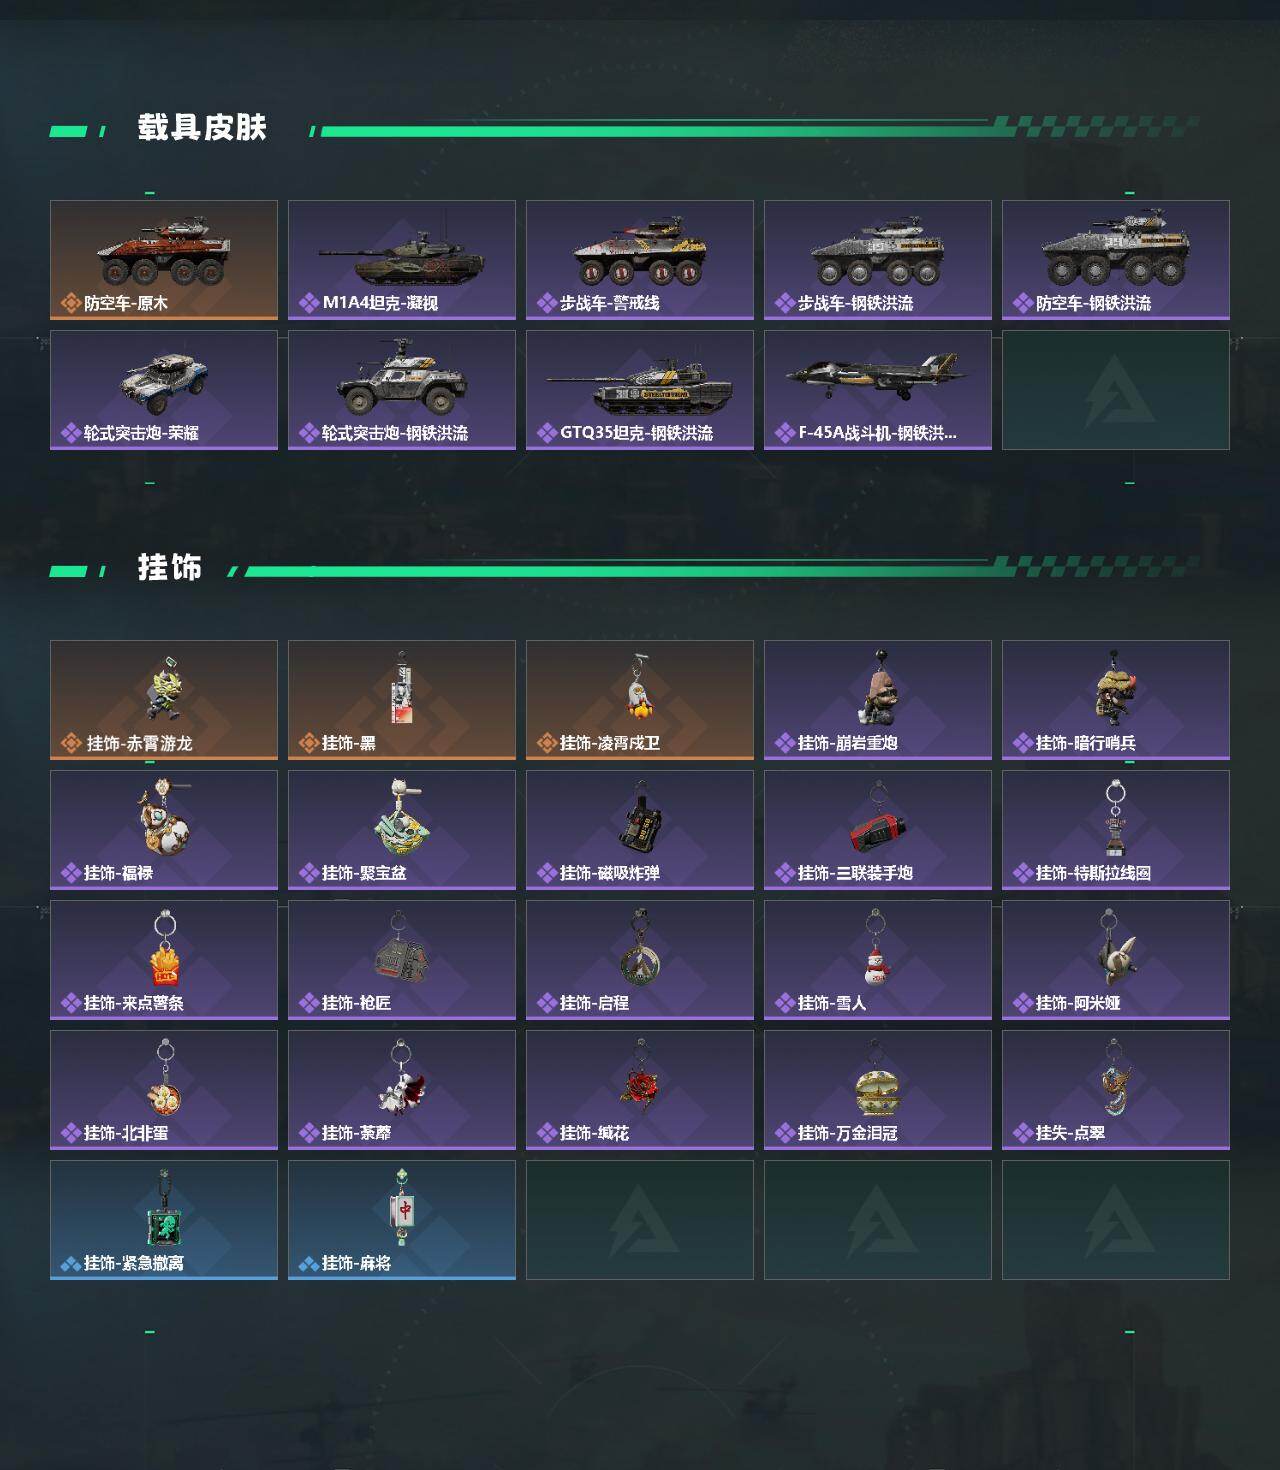Select the 挂饰-磁吸炸弹 charm
This screenshot has height=1470, width=1280.
coord(640,830)
